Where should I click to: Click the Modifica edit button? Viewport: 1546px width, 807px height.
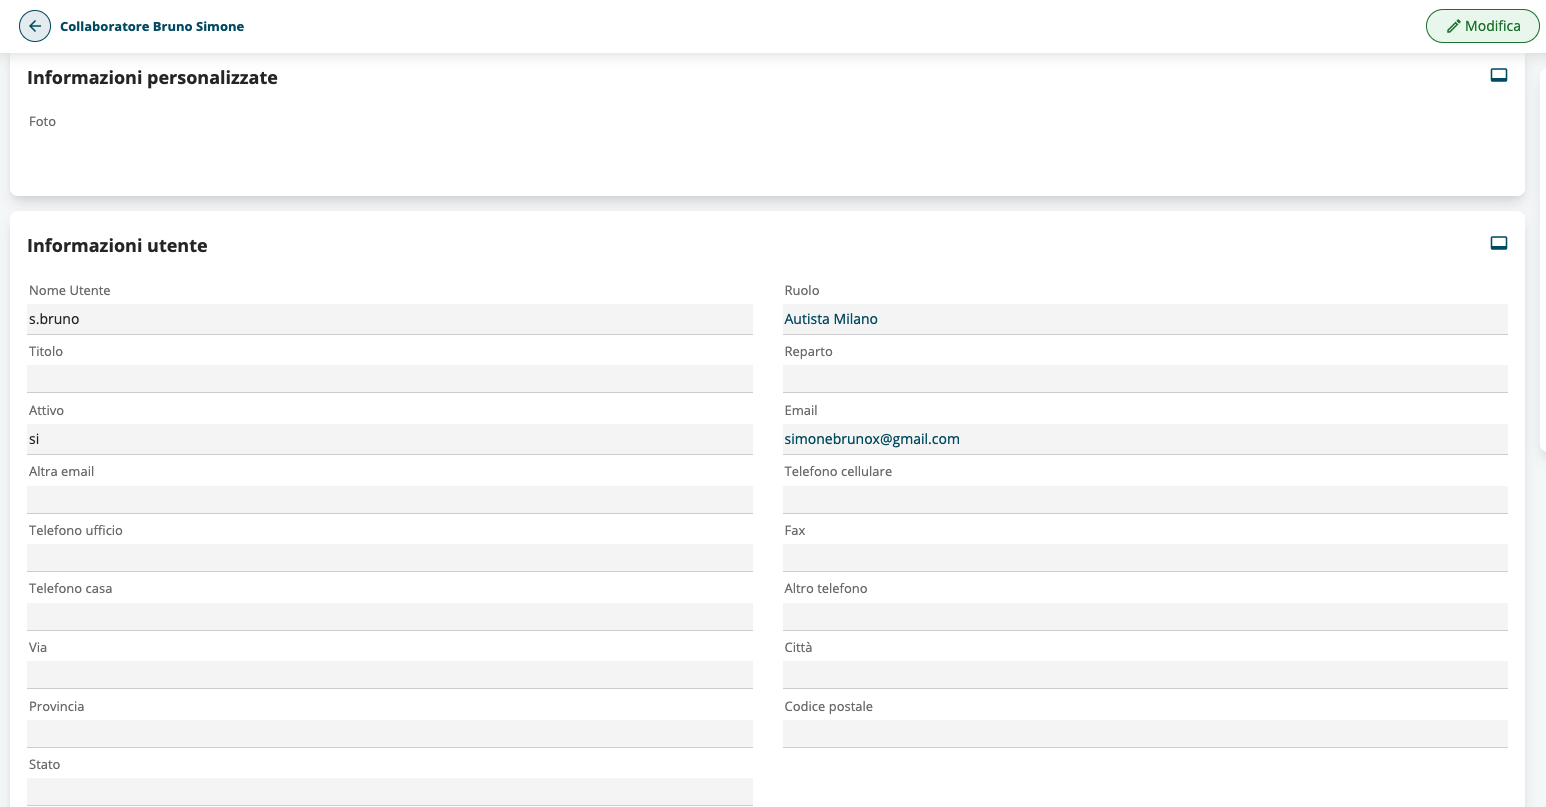point(1483,26)
